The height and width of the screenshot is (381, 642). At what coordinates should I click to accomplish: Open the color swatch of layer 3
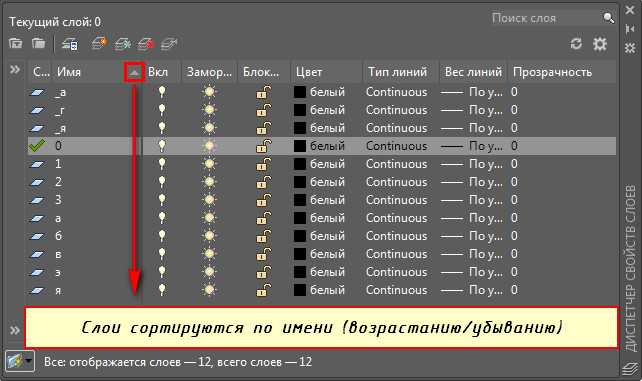(x=300, y=200)
